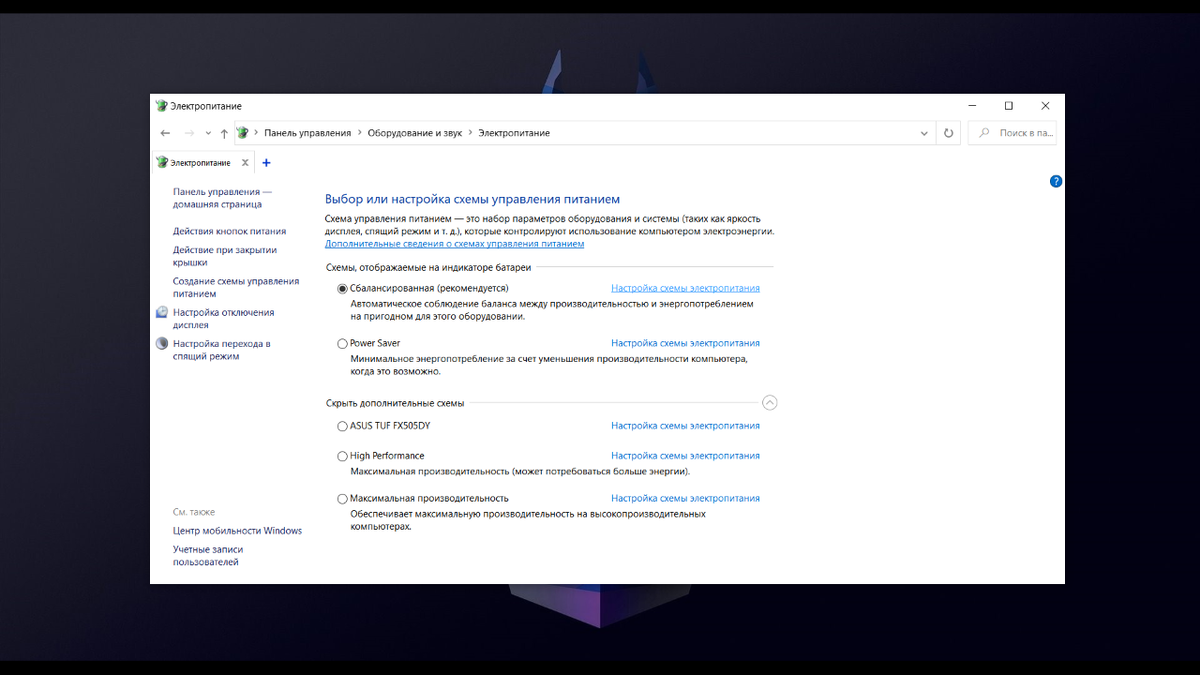Click the window title power icon

162,106
